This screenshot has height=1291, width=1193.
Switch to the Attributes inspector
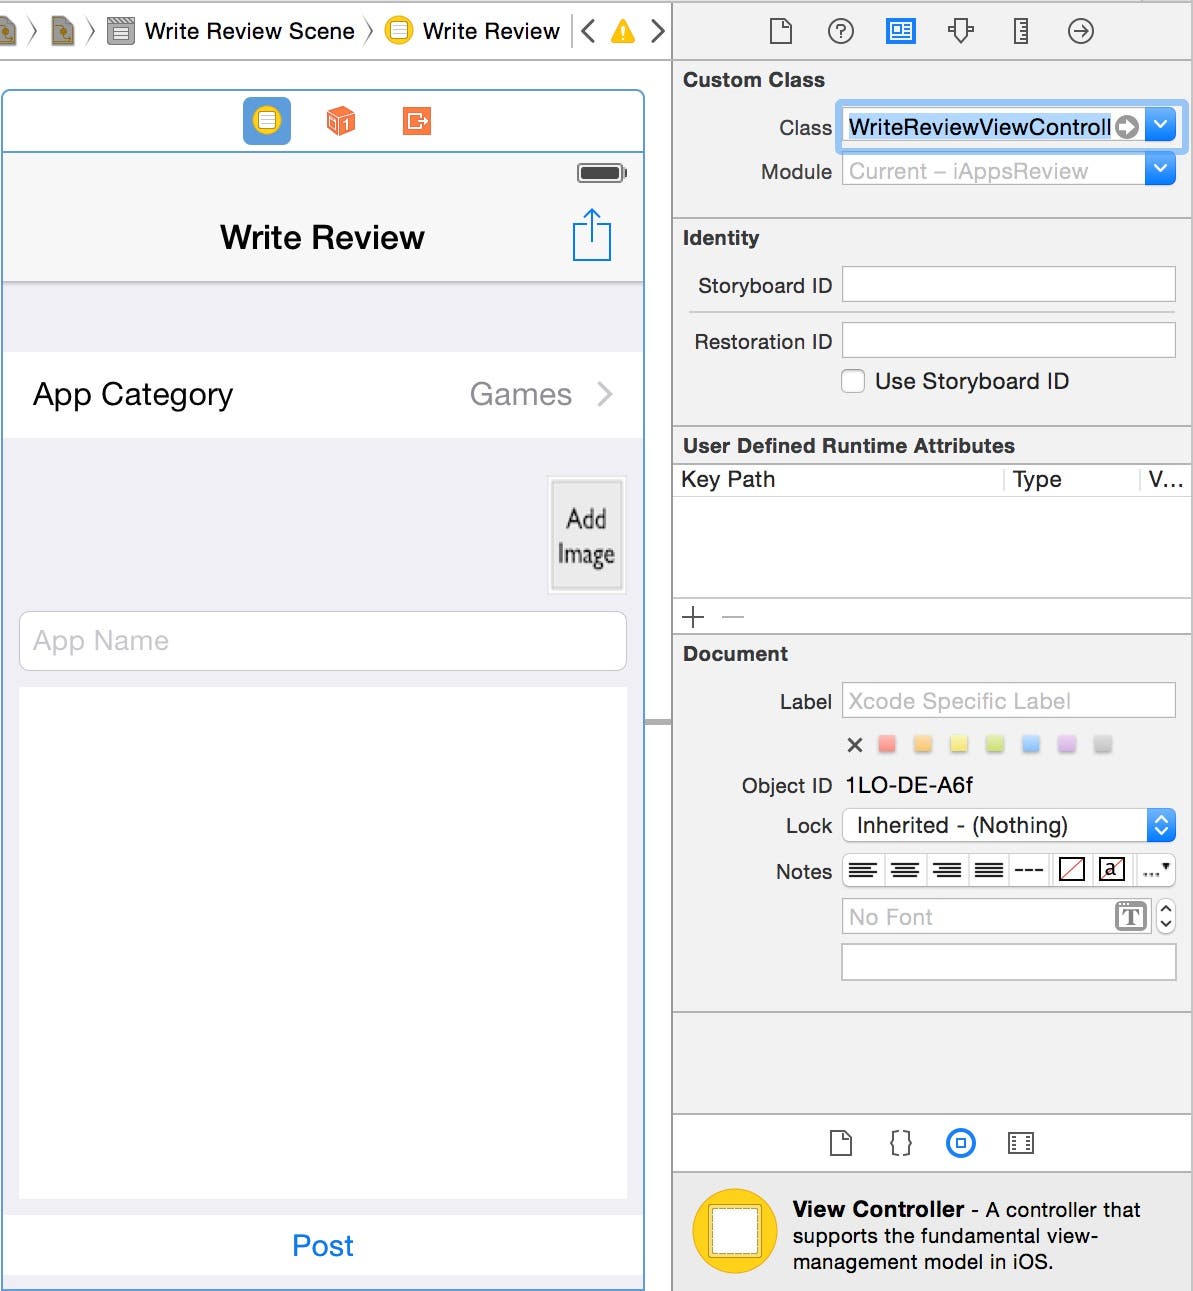[x=960, y=31]
